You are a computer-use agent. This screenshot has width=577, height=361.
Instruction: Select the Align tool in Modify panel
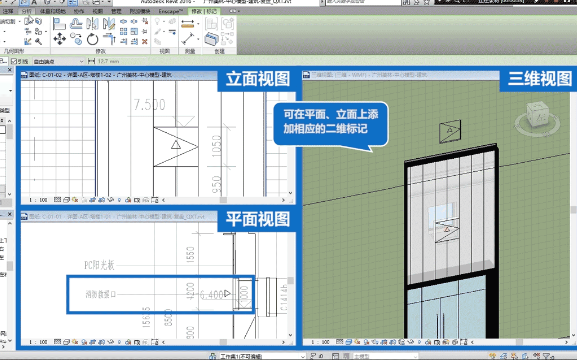[x=59, y=24]
